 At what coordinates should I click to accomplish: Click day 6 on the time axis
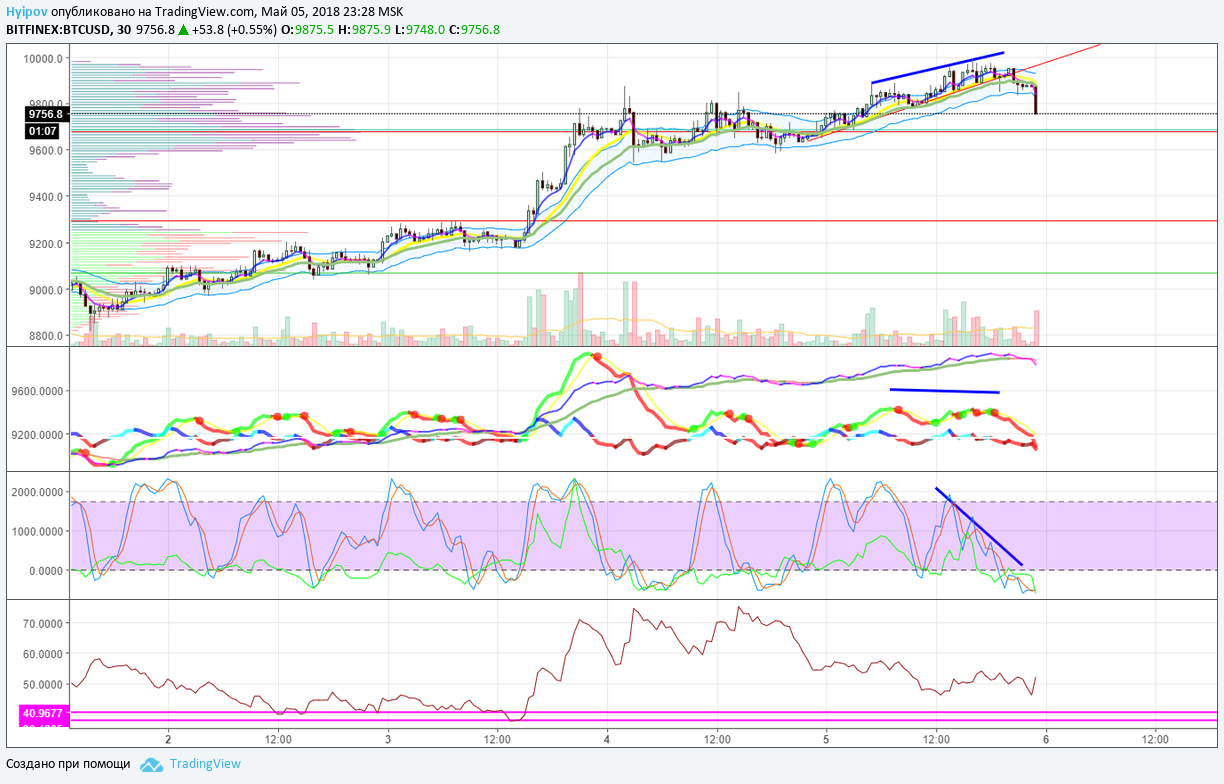click(x=1045, y=740)
